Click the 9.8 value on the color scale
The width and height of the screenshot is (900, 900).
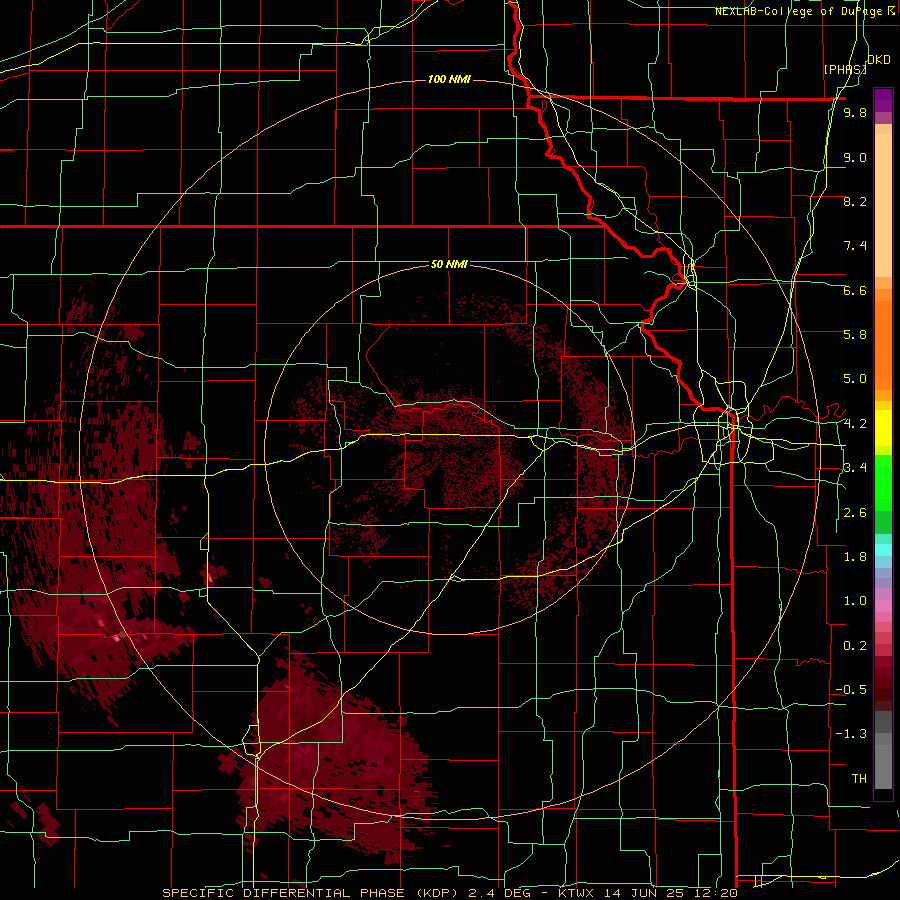click(x=855, y=112)
